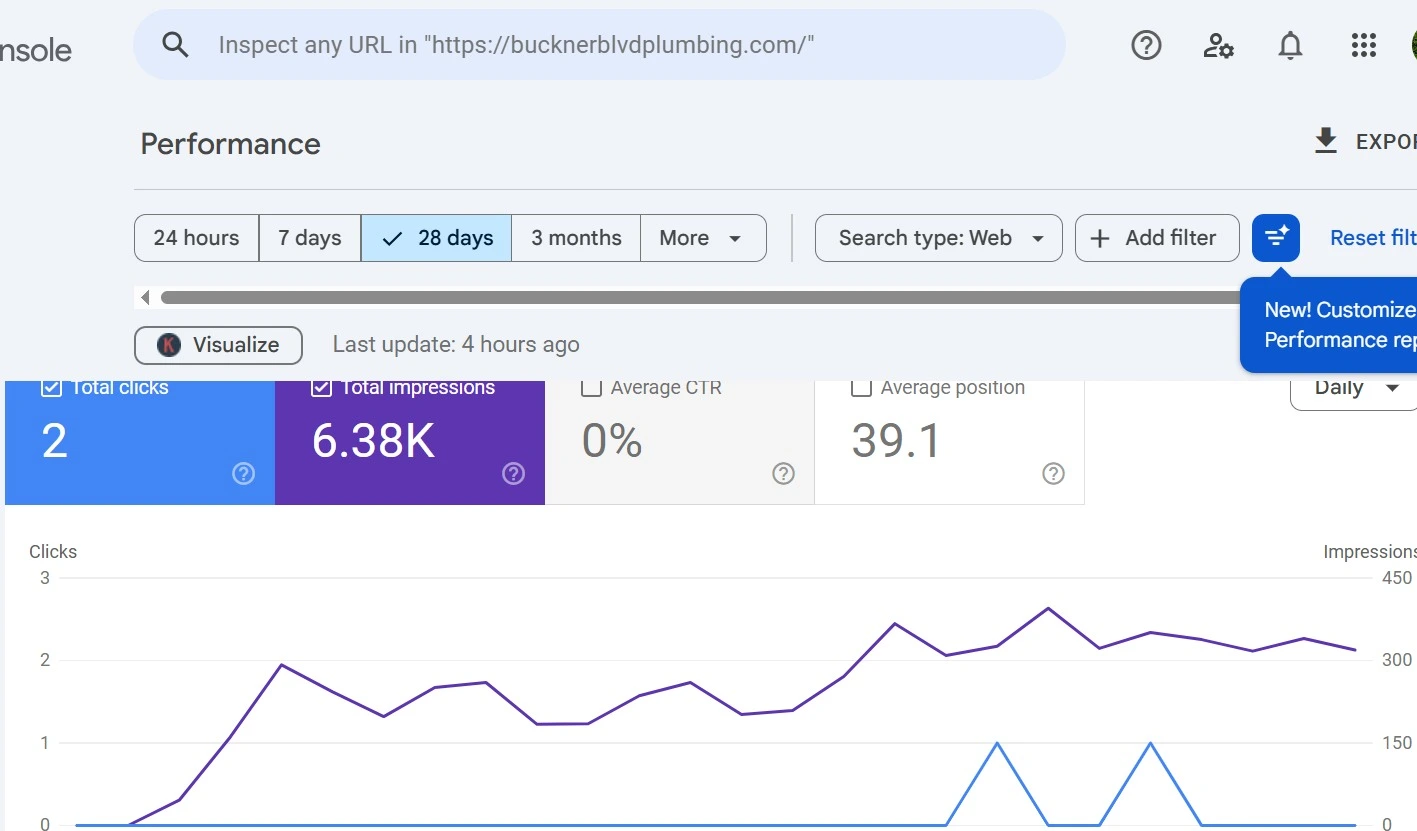Click the Impressions axis label

pyautogui.click(x=1369, y=552)
